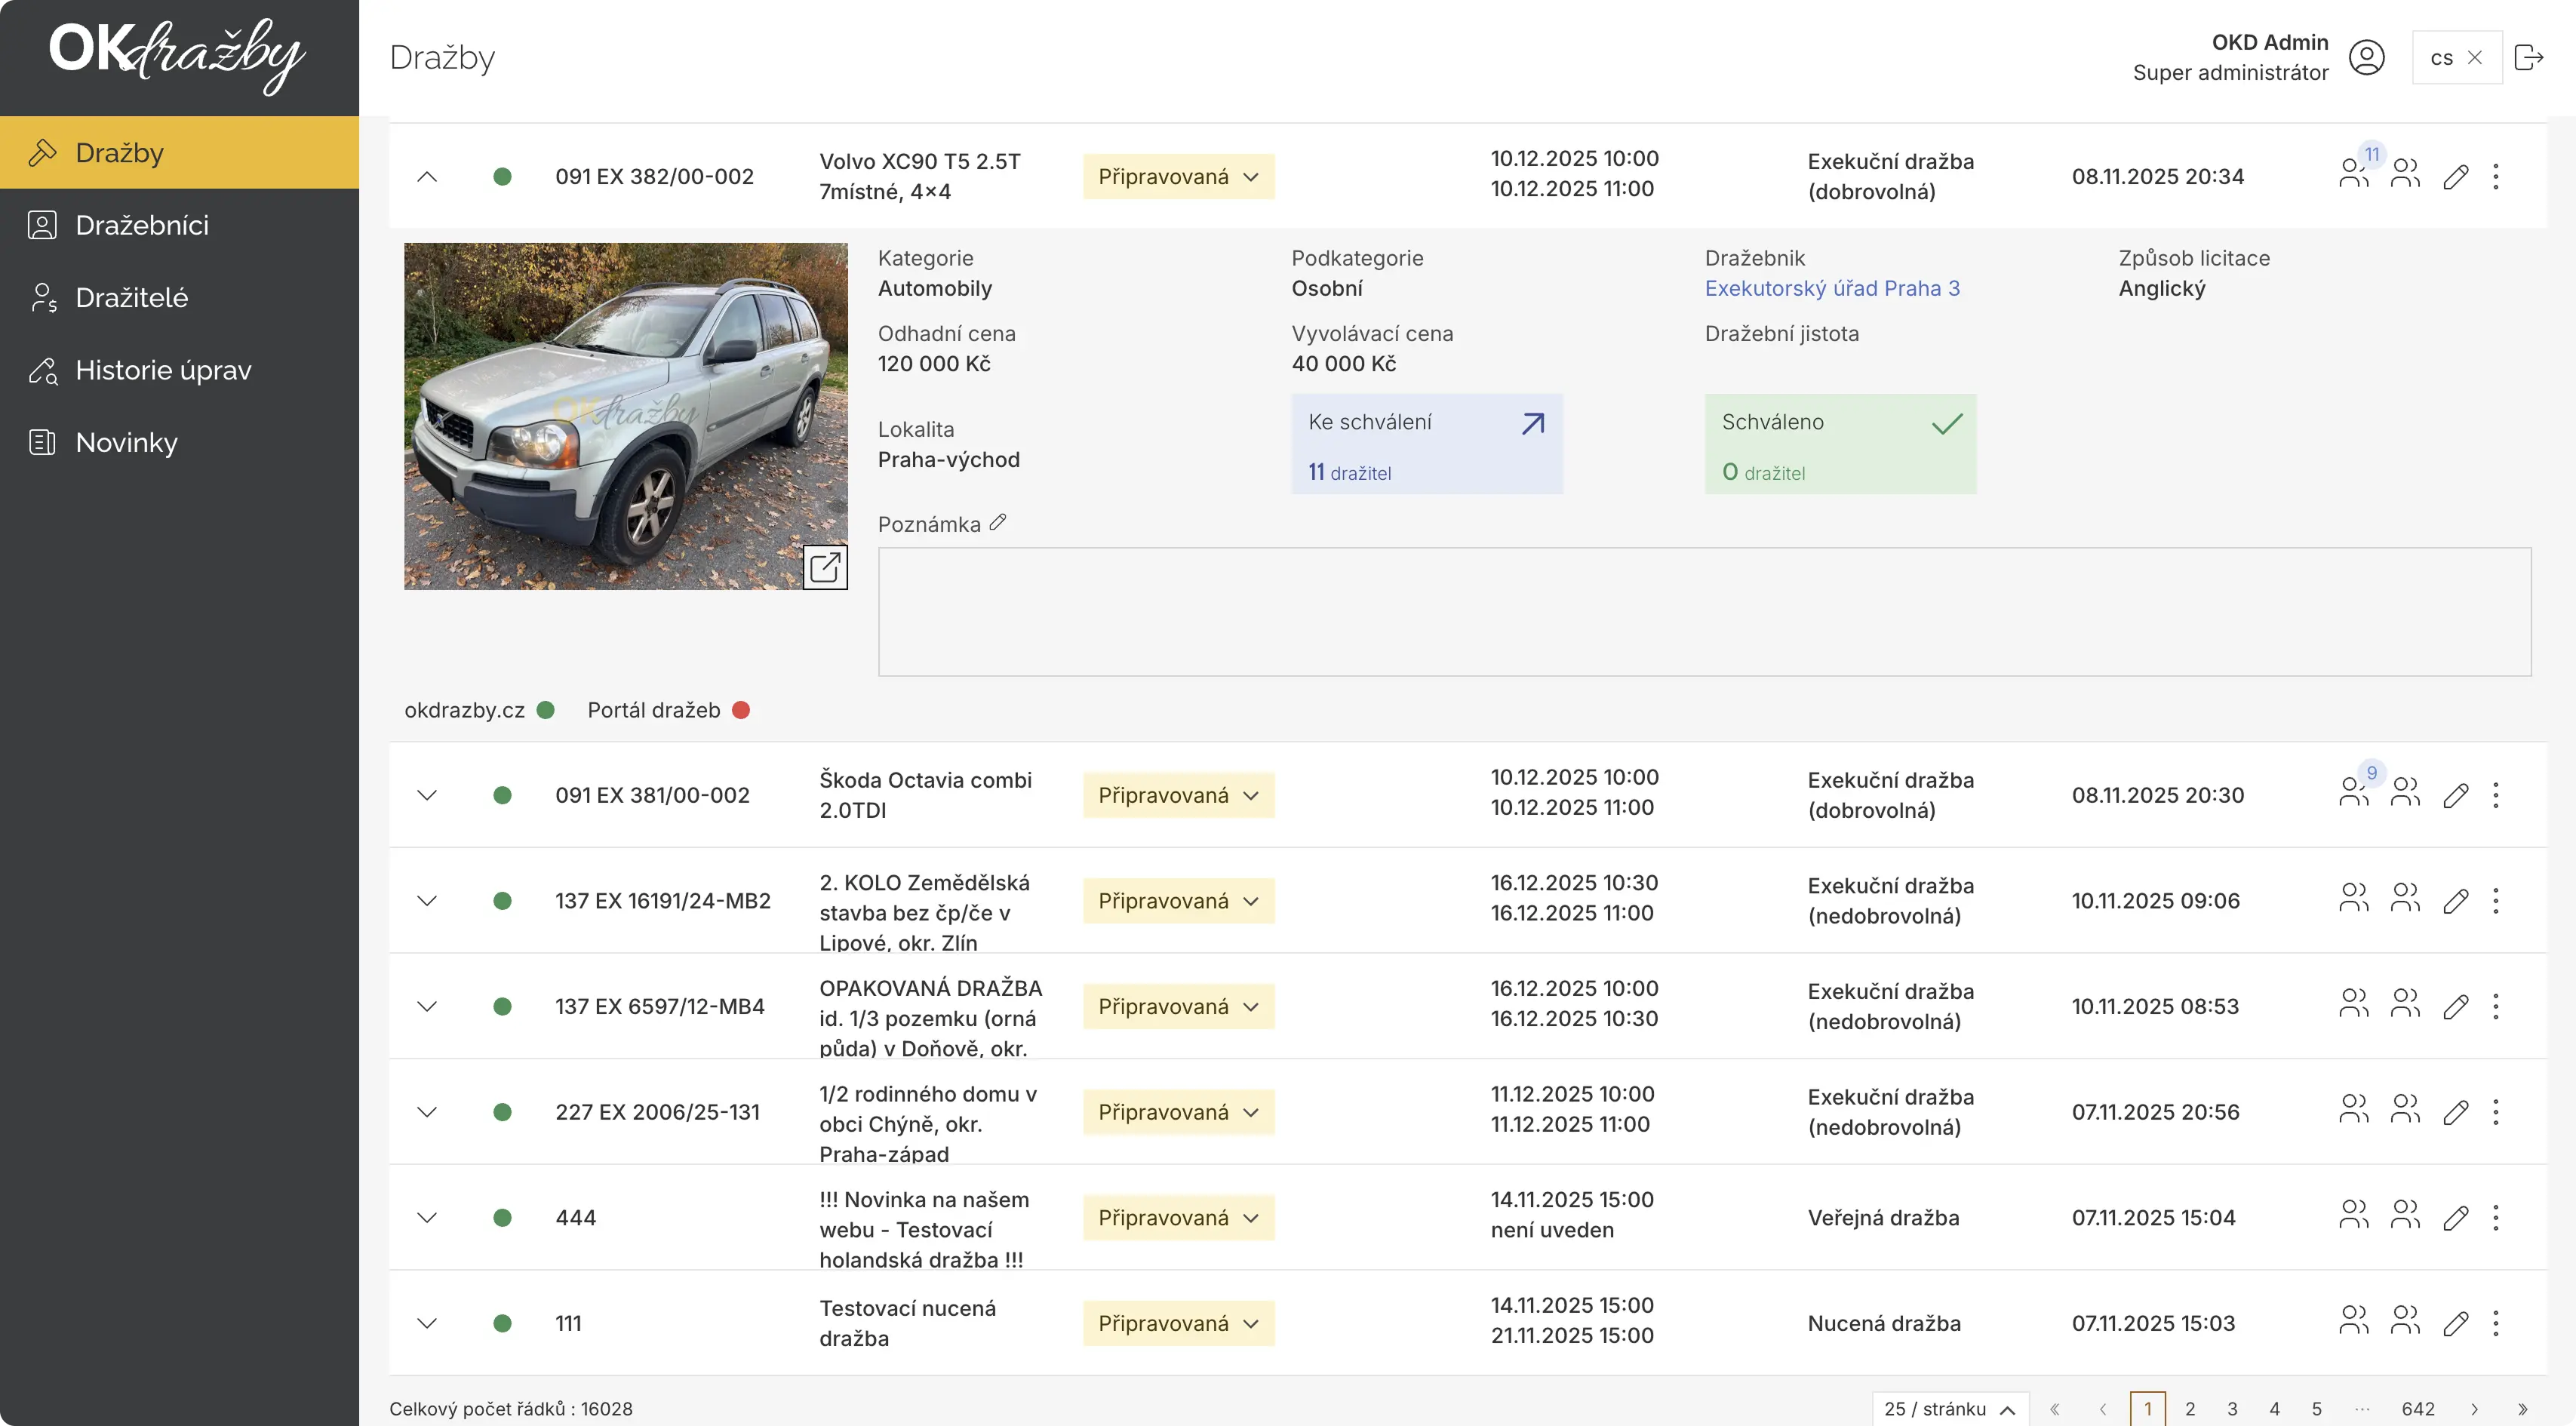Viewport: 2576px width, 1426px height.
Task: Open more actions for 091 EX 381/00-002
Action: [2496, 795]
